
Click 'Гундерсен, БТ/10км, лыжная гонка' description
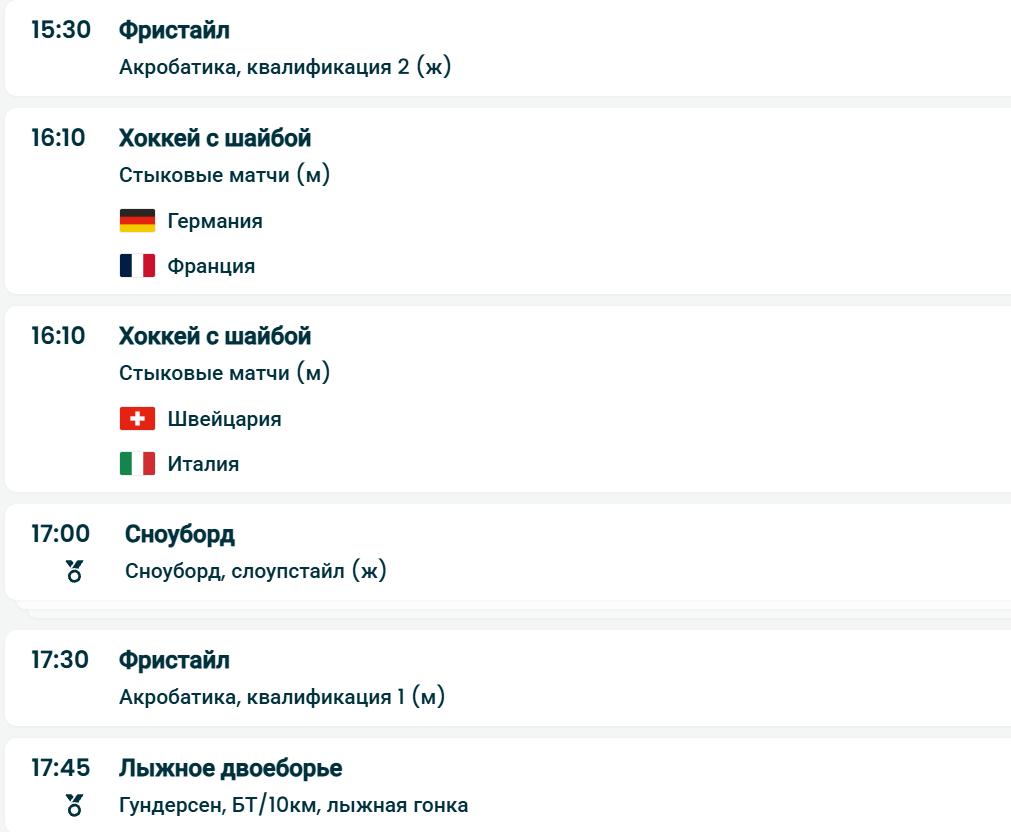pos(293,805)
